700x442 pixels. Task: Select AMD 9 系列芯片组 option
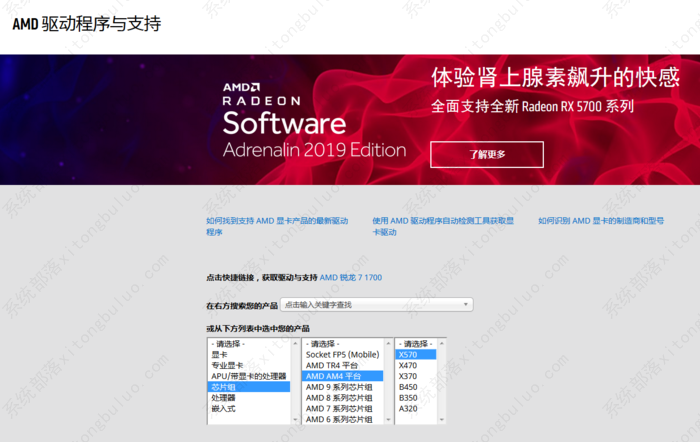point(339,387)
